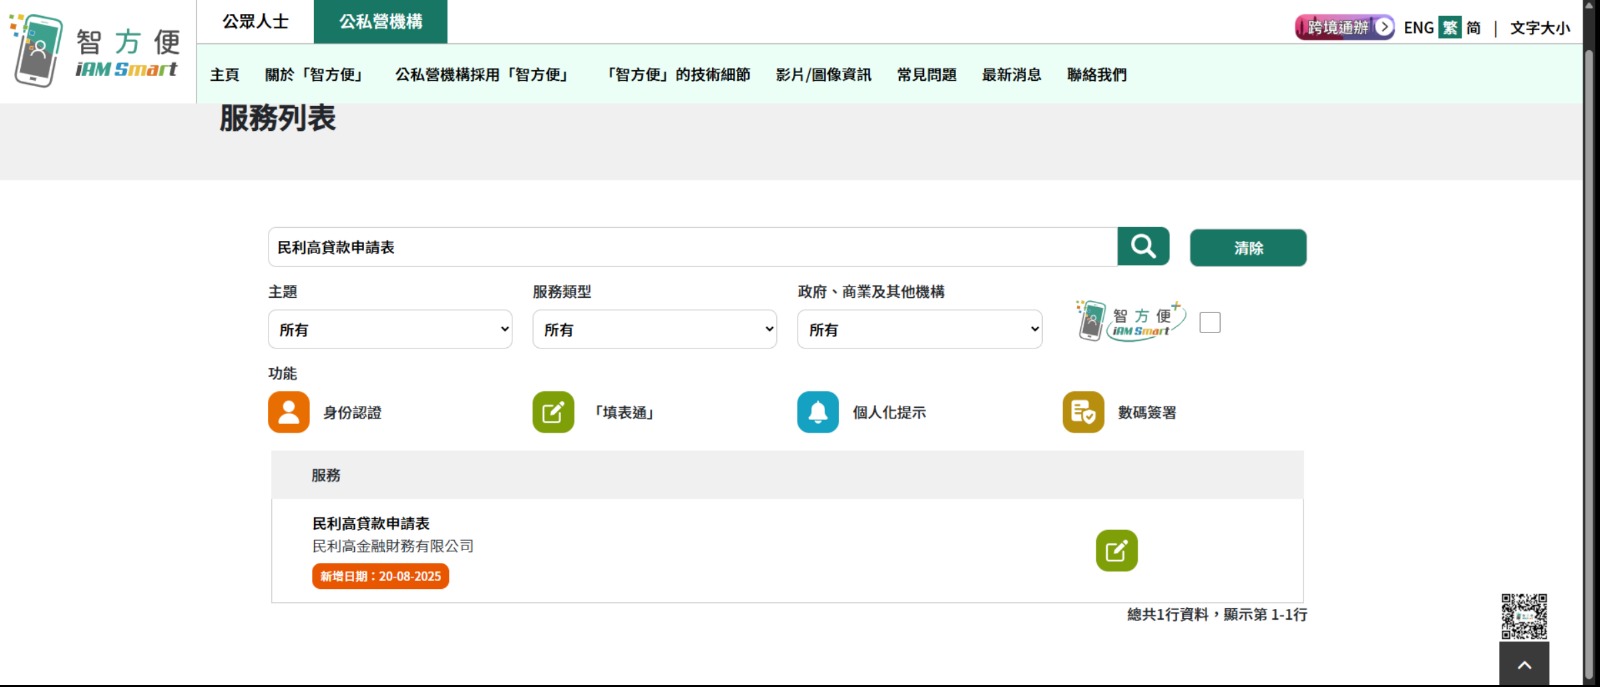The height and width of the screenshot is (687, 1600).
Task: Expand the 政府、商業及其他機構 dropdown
Action: 919,329
